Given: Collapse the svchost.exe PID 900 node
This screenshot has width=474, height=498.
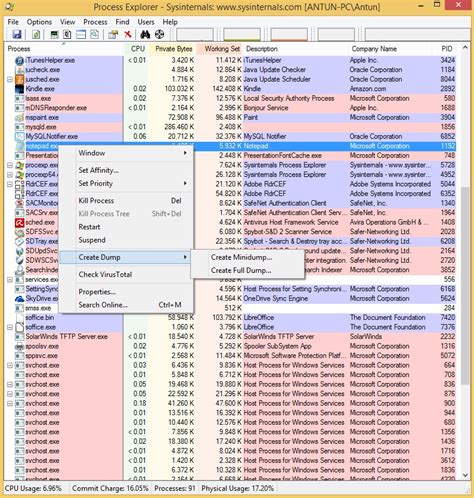Looking at the screenshot, I should point(10,404).
